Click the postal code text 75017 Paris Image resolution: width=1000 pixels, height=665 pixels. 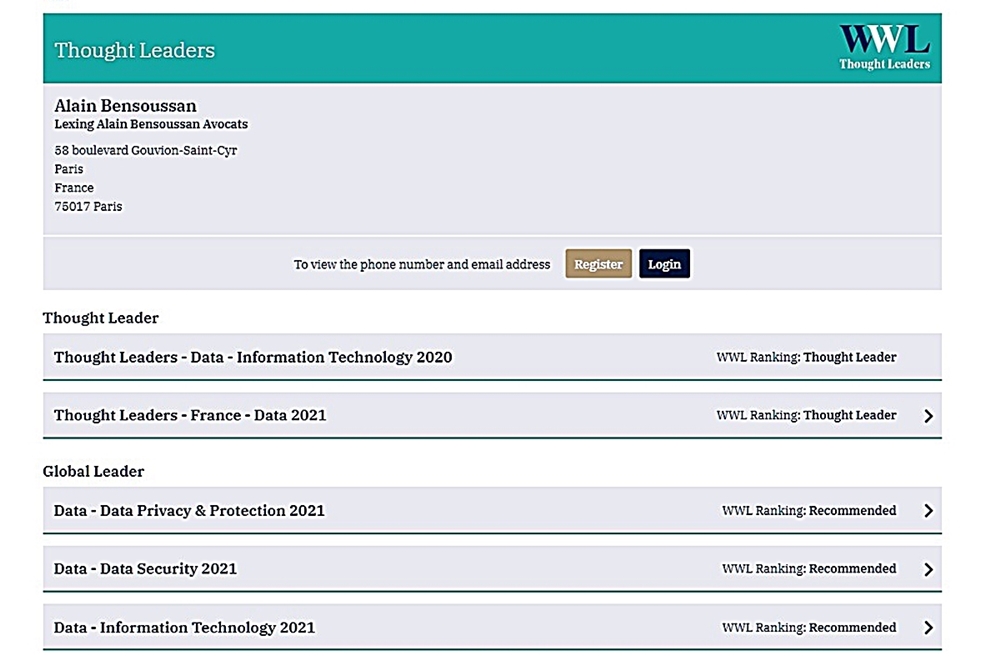pyautogui.click(x=88, y=207)
